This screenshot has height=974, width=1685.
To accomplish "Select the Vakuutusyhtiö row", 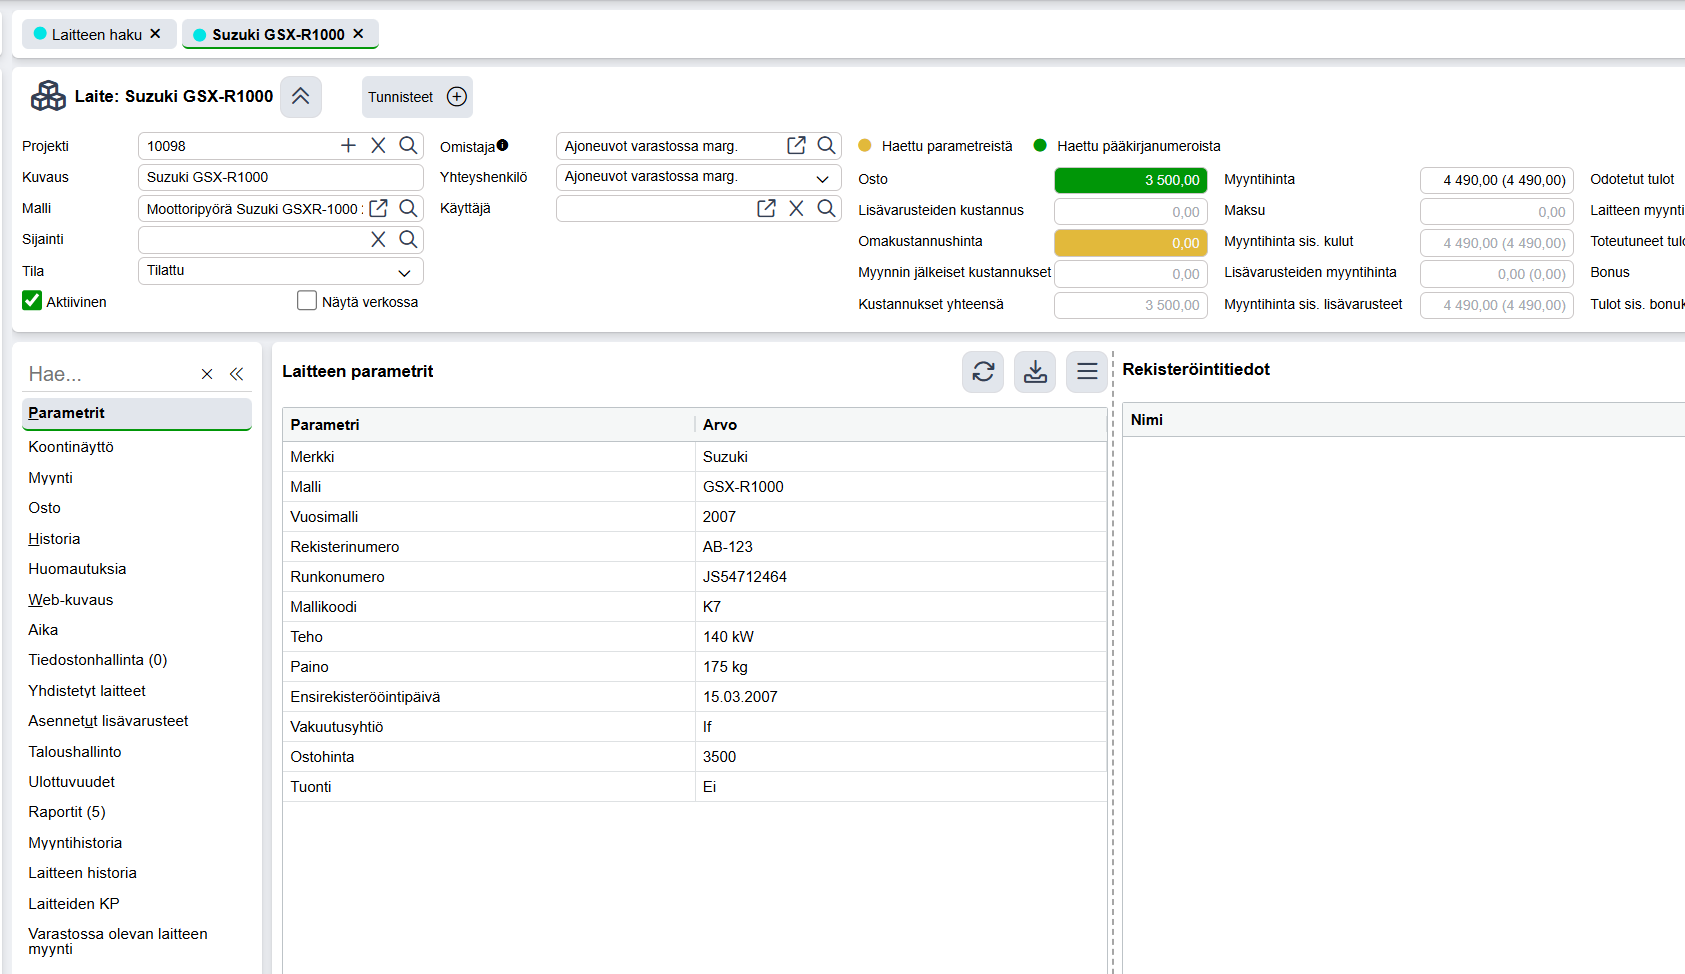I will coord(694,727).
